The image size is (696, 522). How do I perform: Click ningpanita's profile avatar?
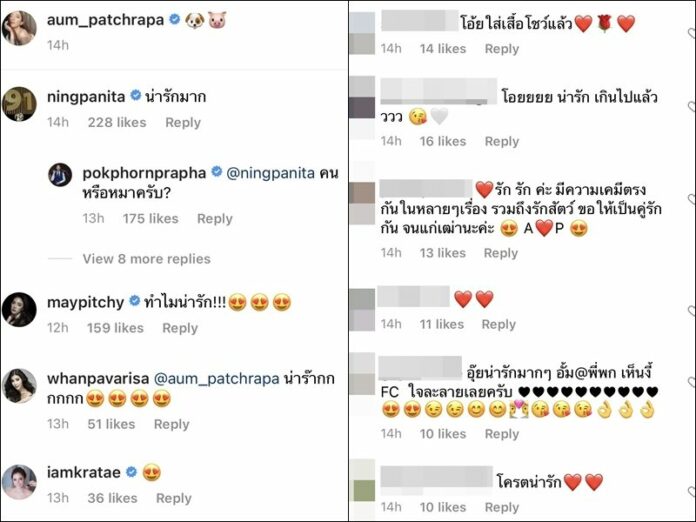point(19,104)
